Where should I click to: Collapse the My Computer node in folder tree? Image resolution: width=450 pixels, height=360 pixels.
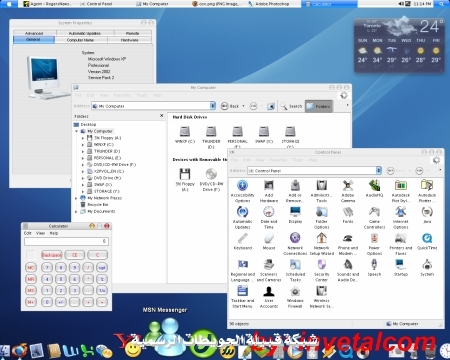(76, 131)
